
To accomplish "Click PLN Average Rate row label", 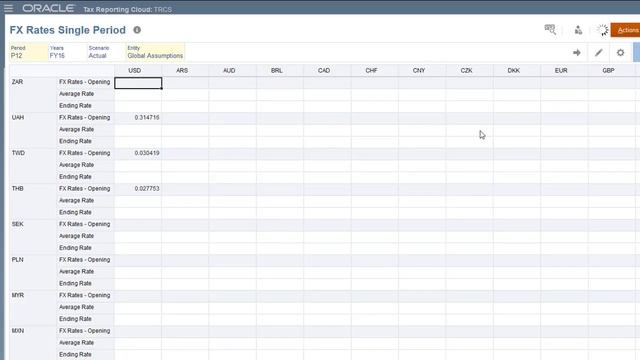I will click(x=77, y=271).
